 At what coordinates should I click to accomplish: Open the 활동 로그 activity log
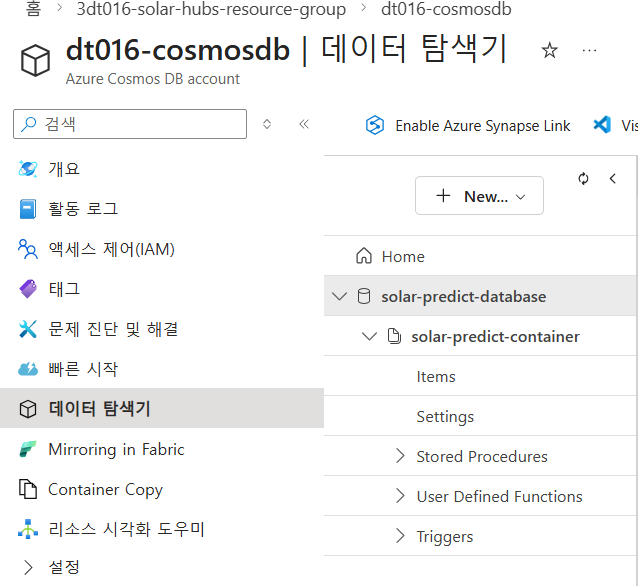[x=83, y=209]
